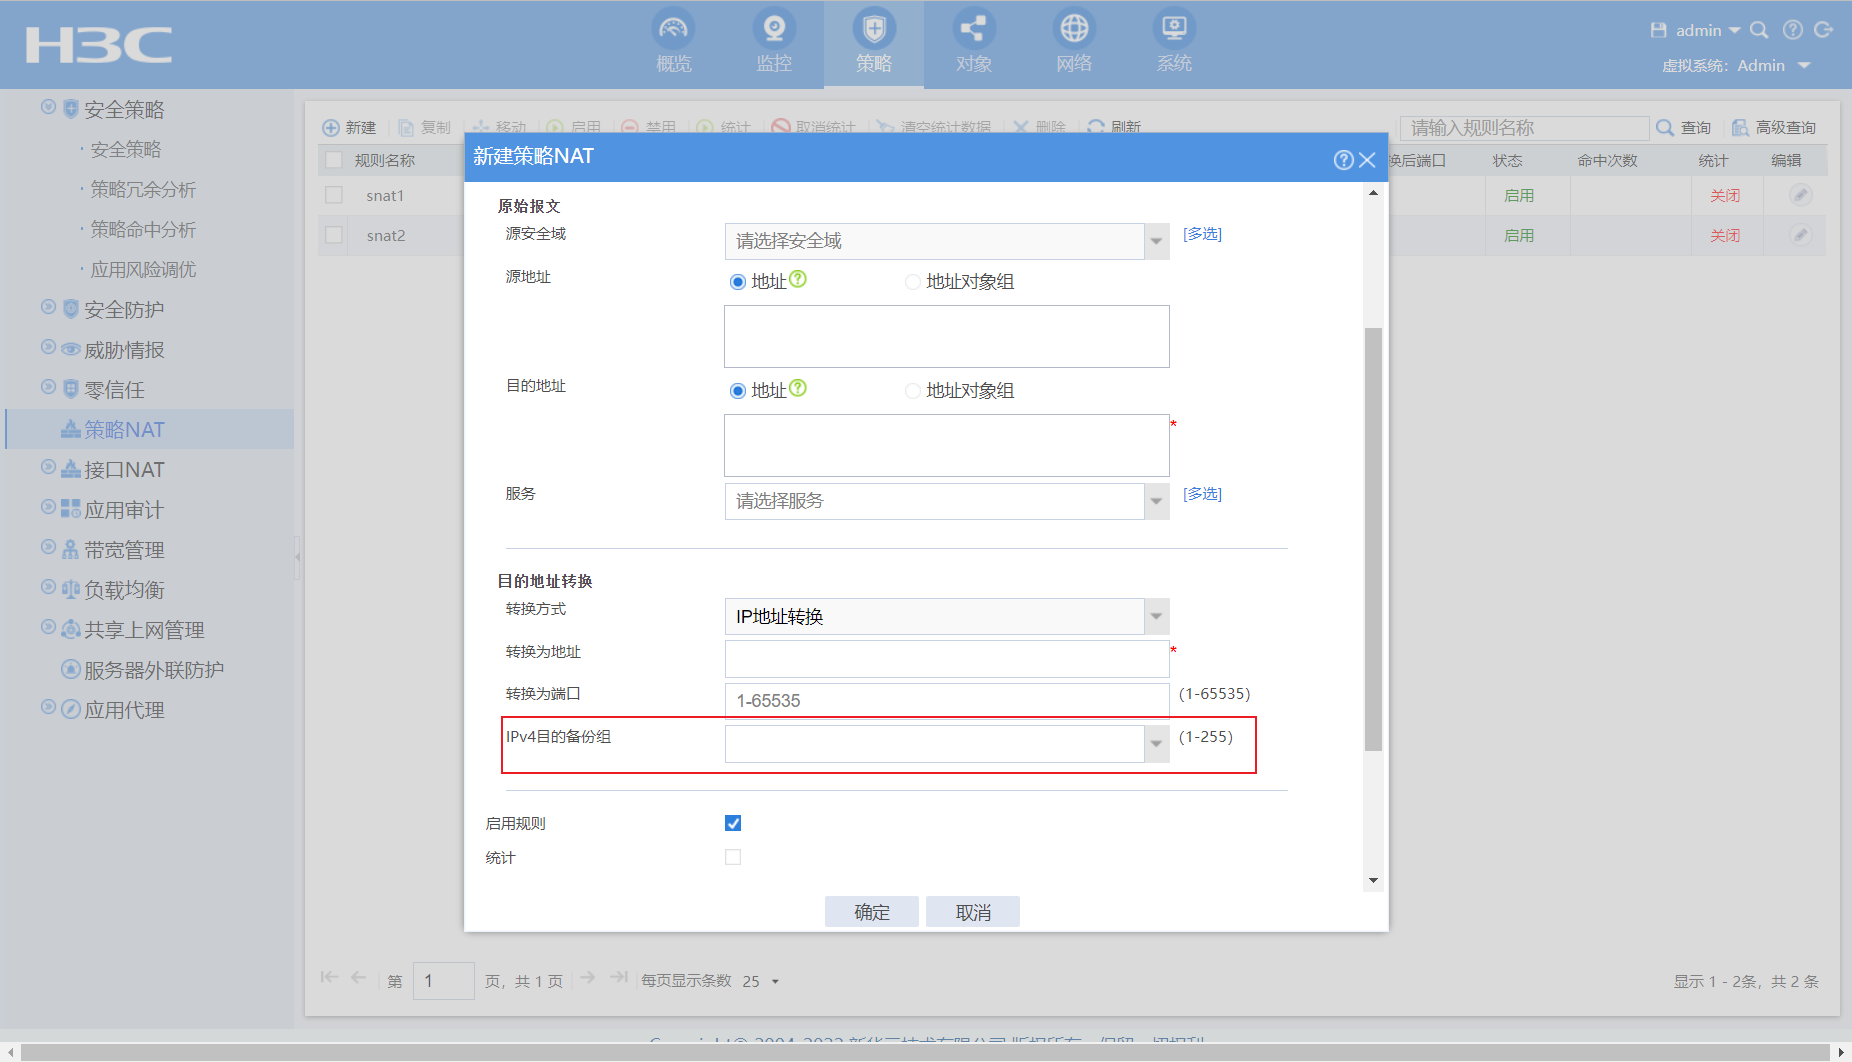
Task: Open the admin user dropdown
Action: click(1708, 30)
